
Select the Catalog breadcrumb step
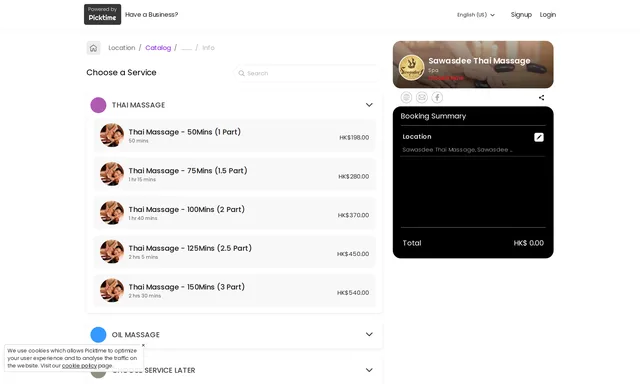click(158, 48)
